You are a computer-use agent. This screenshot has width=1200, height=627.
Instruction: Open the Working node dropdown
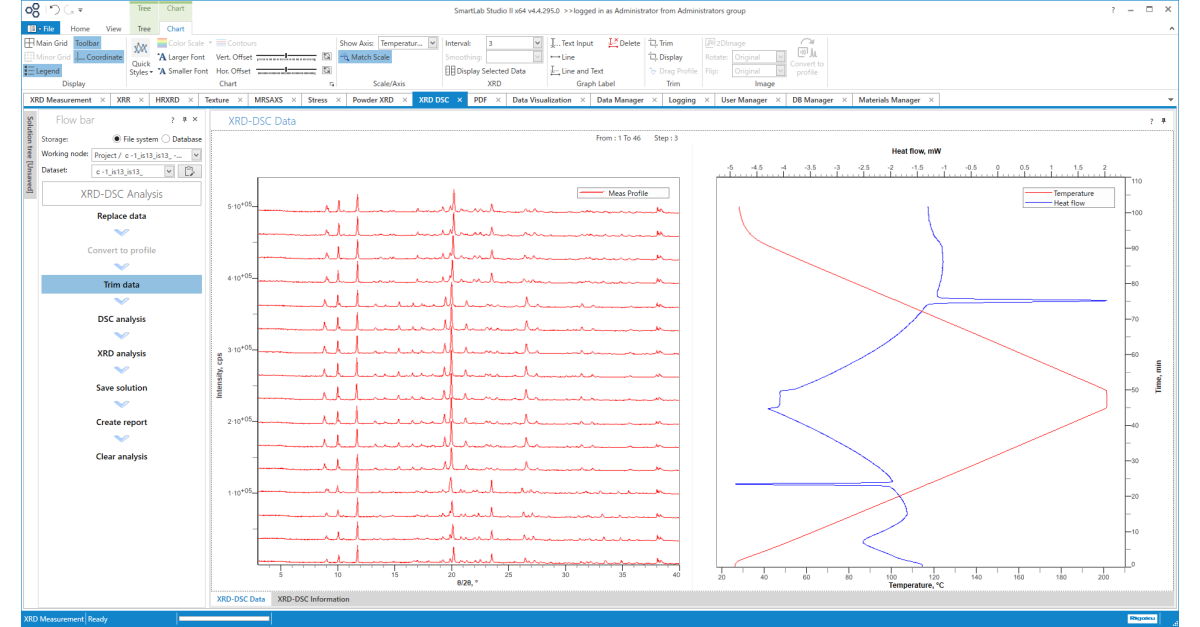pyautogui.click(x=196, y=155)
